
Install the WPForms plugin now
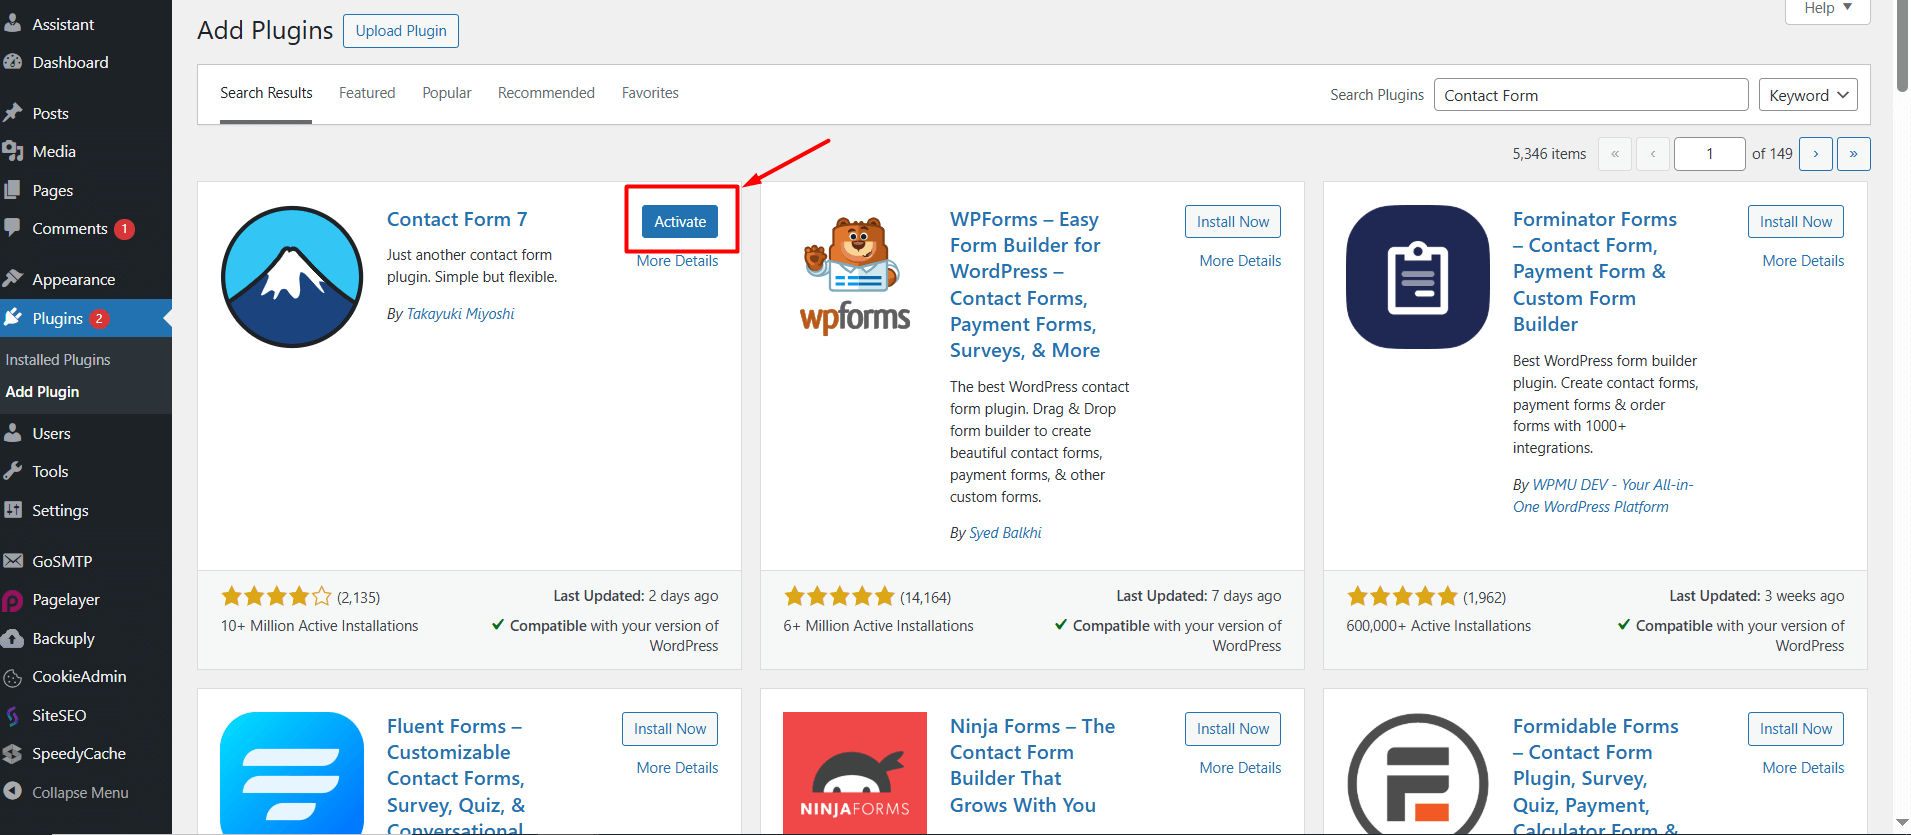(1233, 222)
